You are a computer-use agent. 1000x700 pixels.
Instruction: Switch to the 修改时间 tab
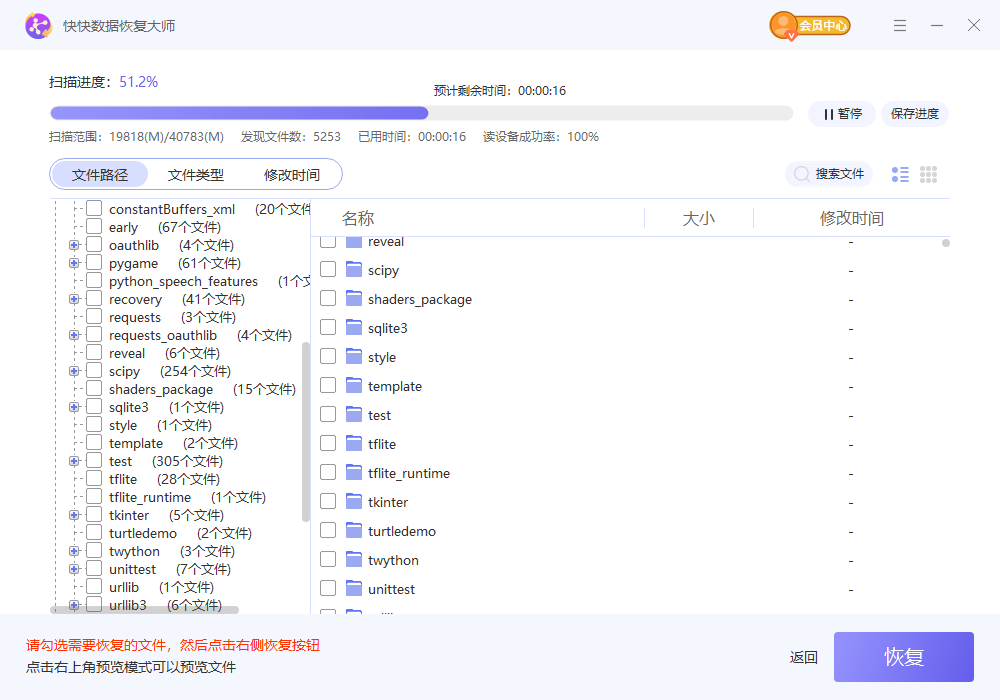[292, 175]
